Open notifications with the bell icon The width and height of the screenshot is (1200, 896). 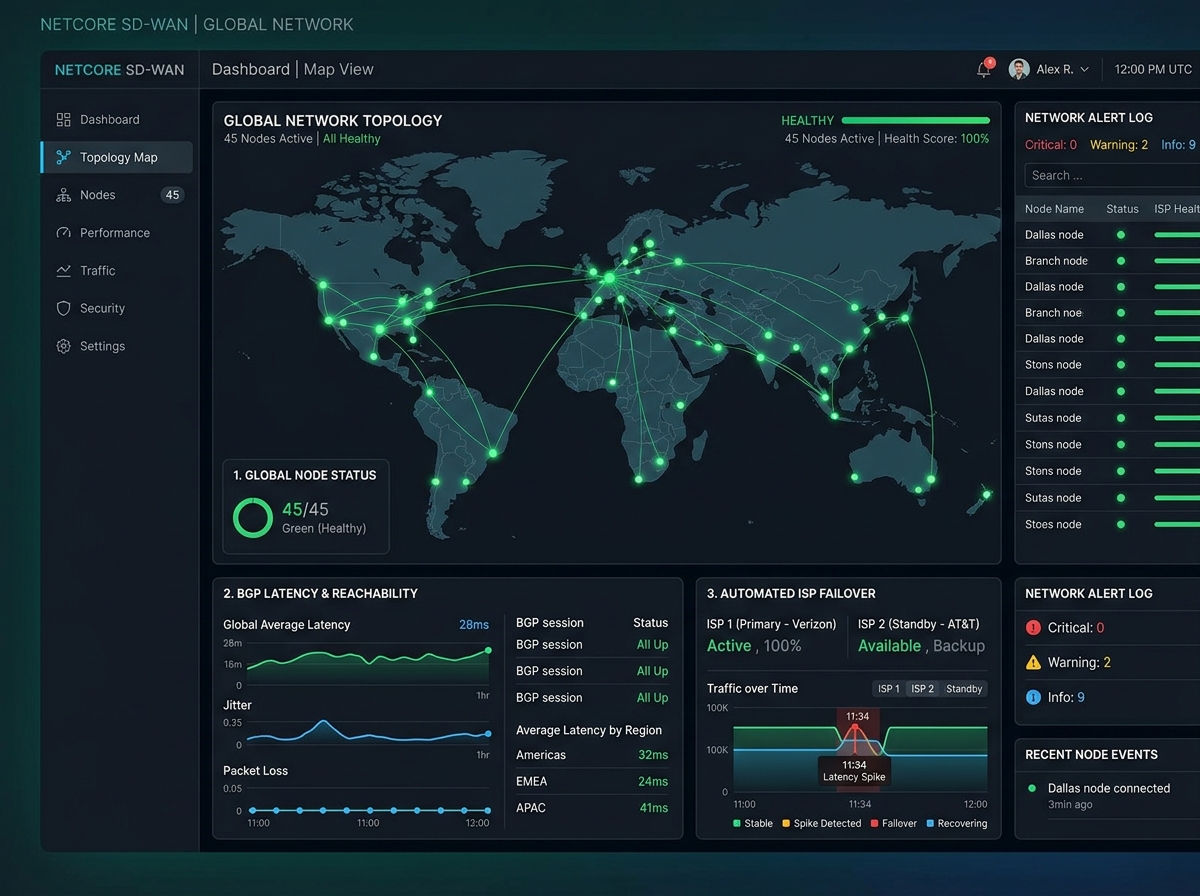(984, 69)
